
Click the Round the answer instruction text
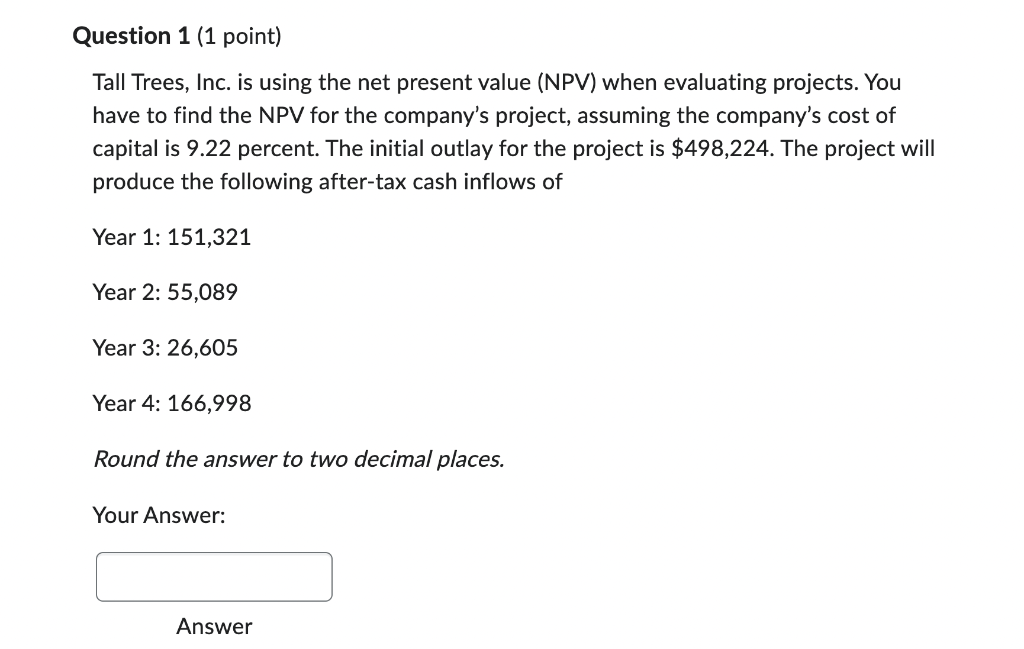coord(297,459)
